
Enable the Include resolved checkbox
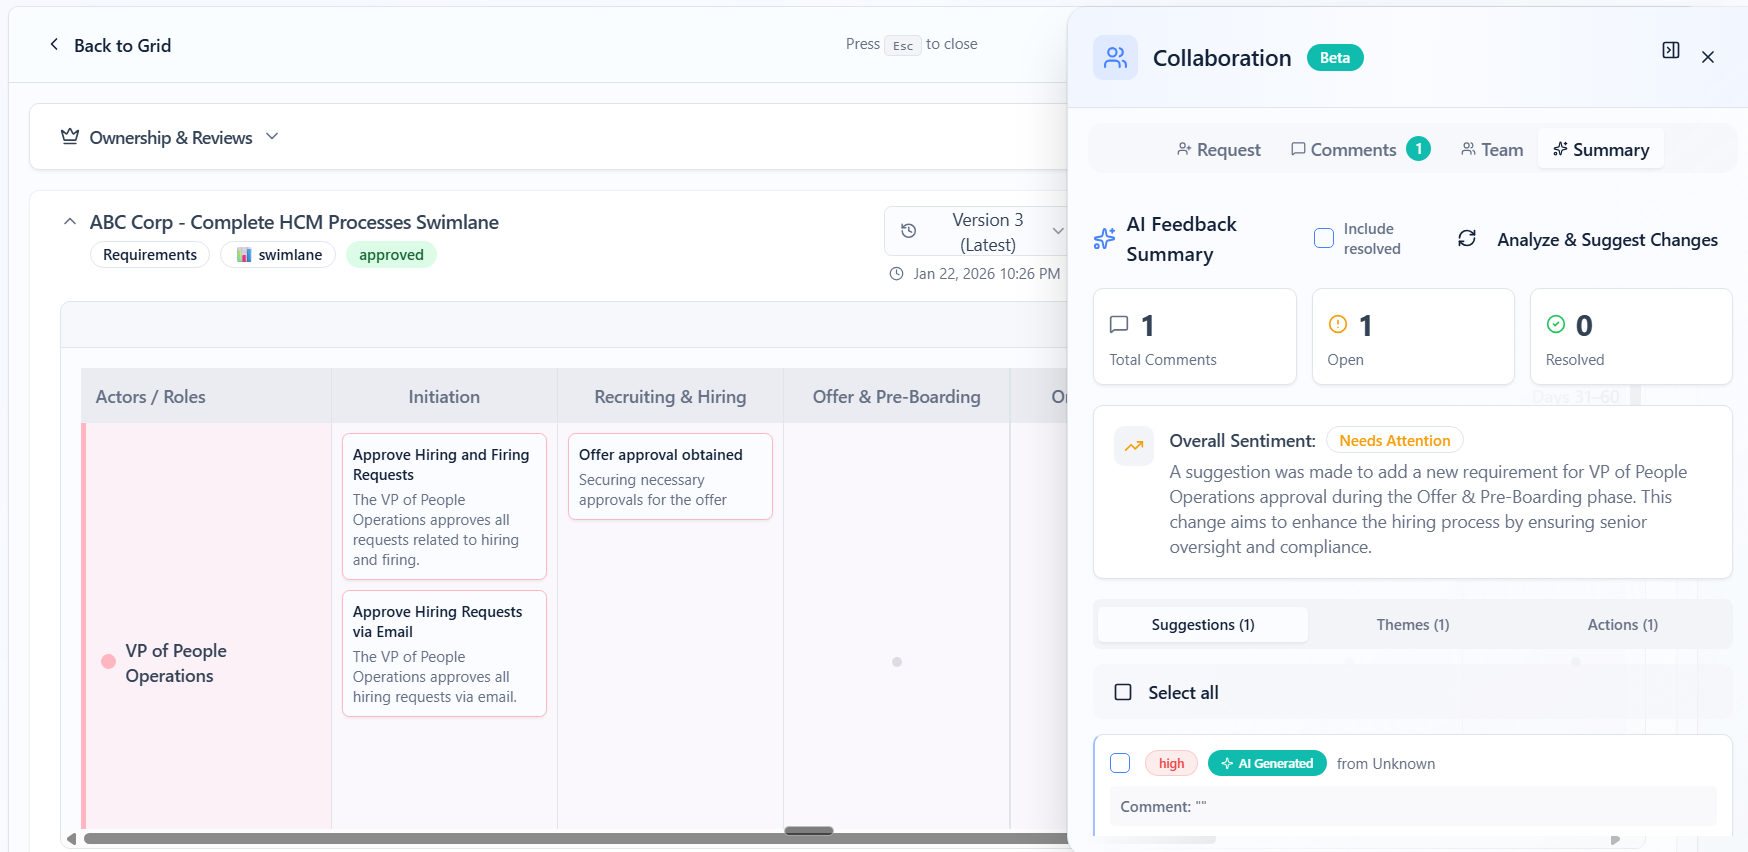(x=1323, y=238)
